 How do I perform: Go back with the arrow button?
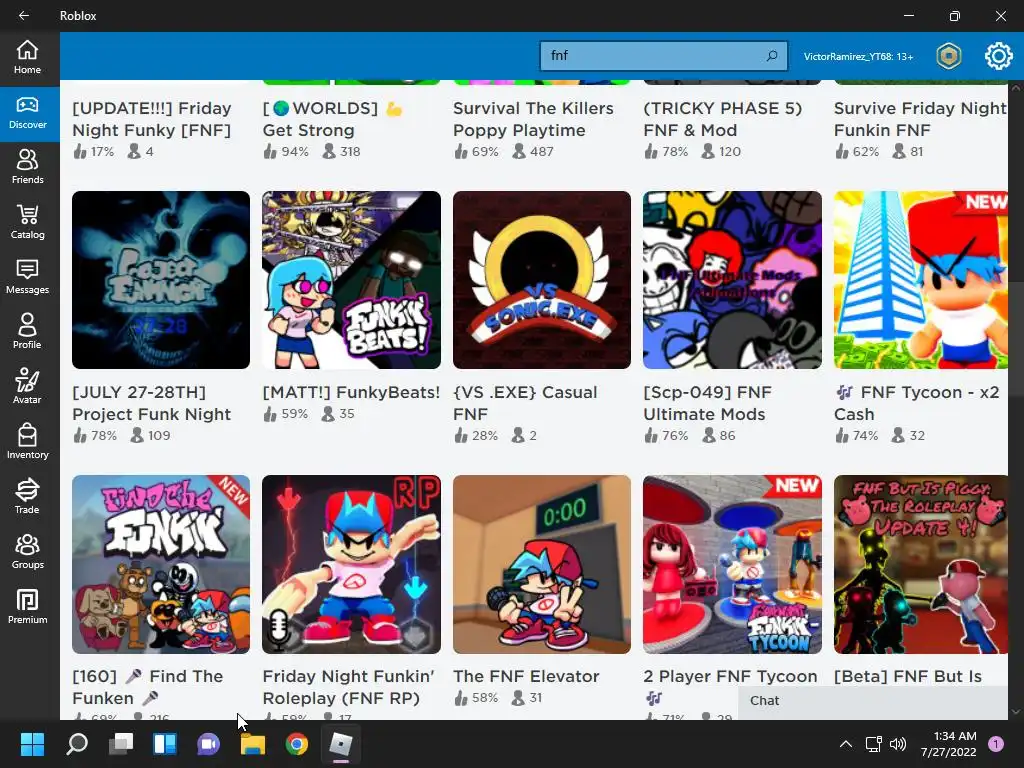(24, 16)
